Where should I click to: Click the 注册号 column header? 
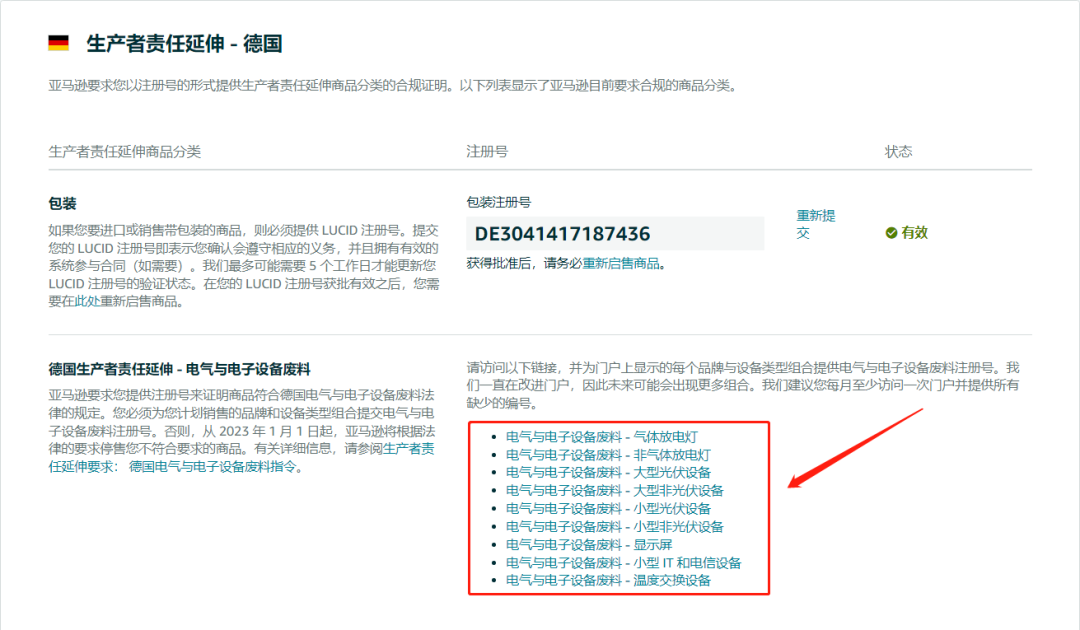[x=487, y=151]
